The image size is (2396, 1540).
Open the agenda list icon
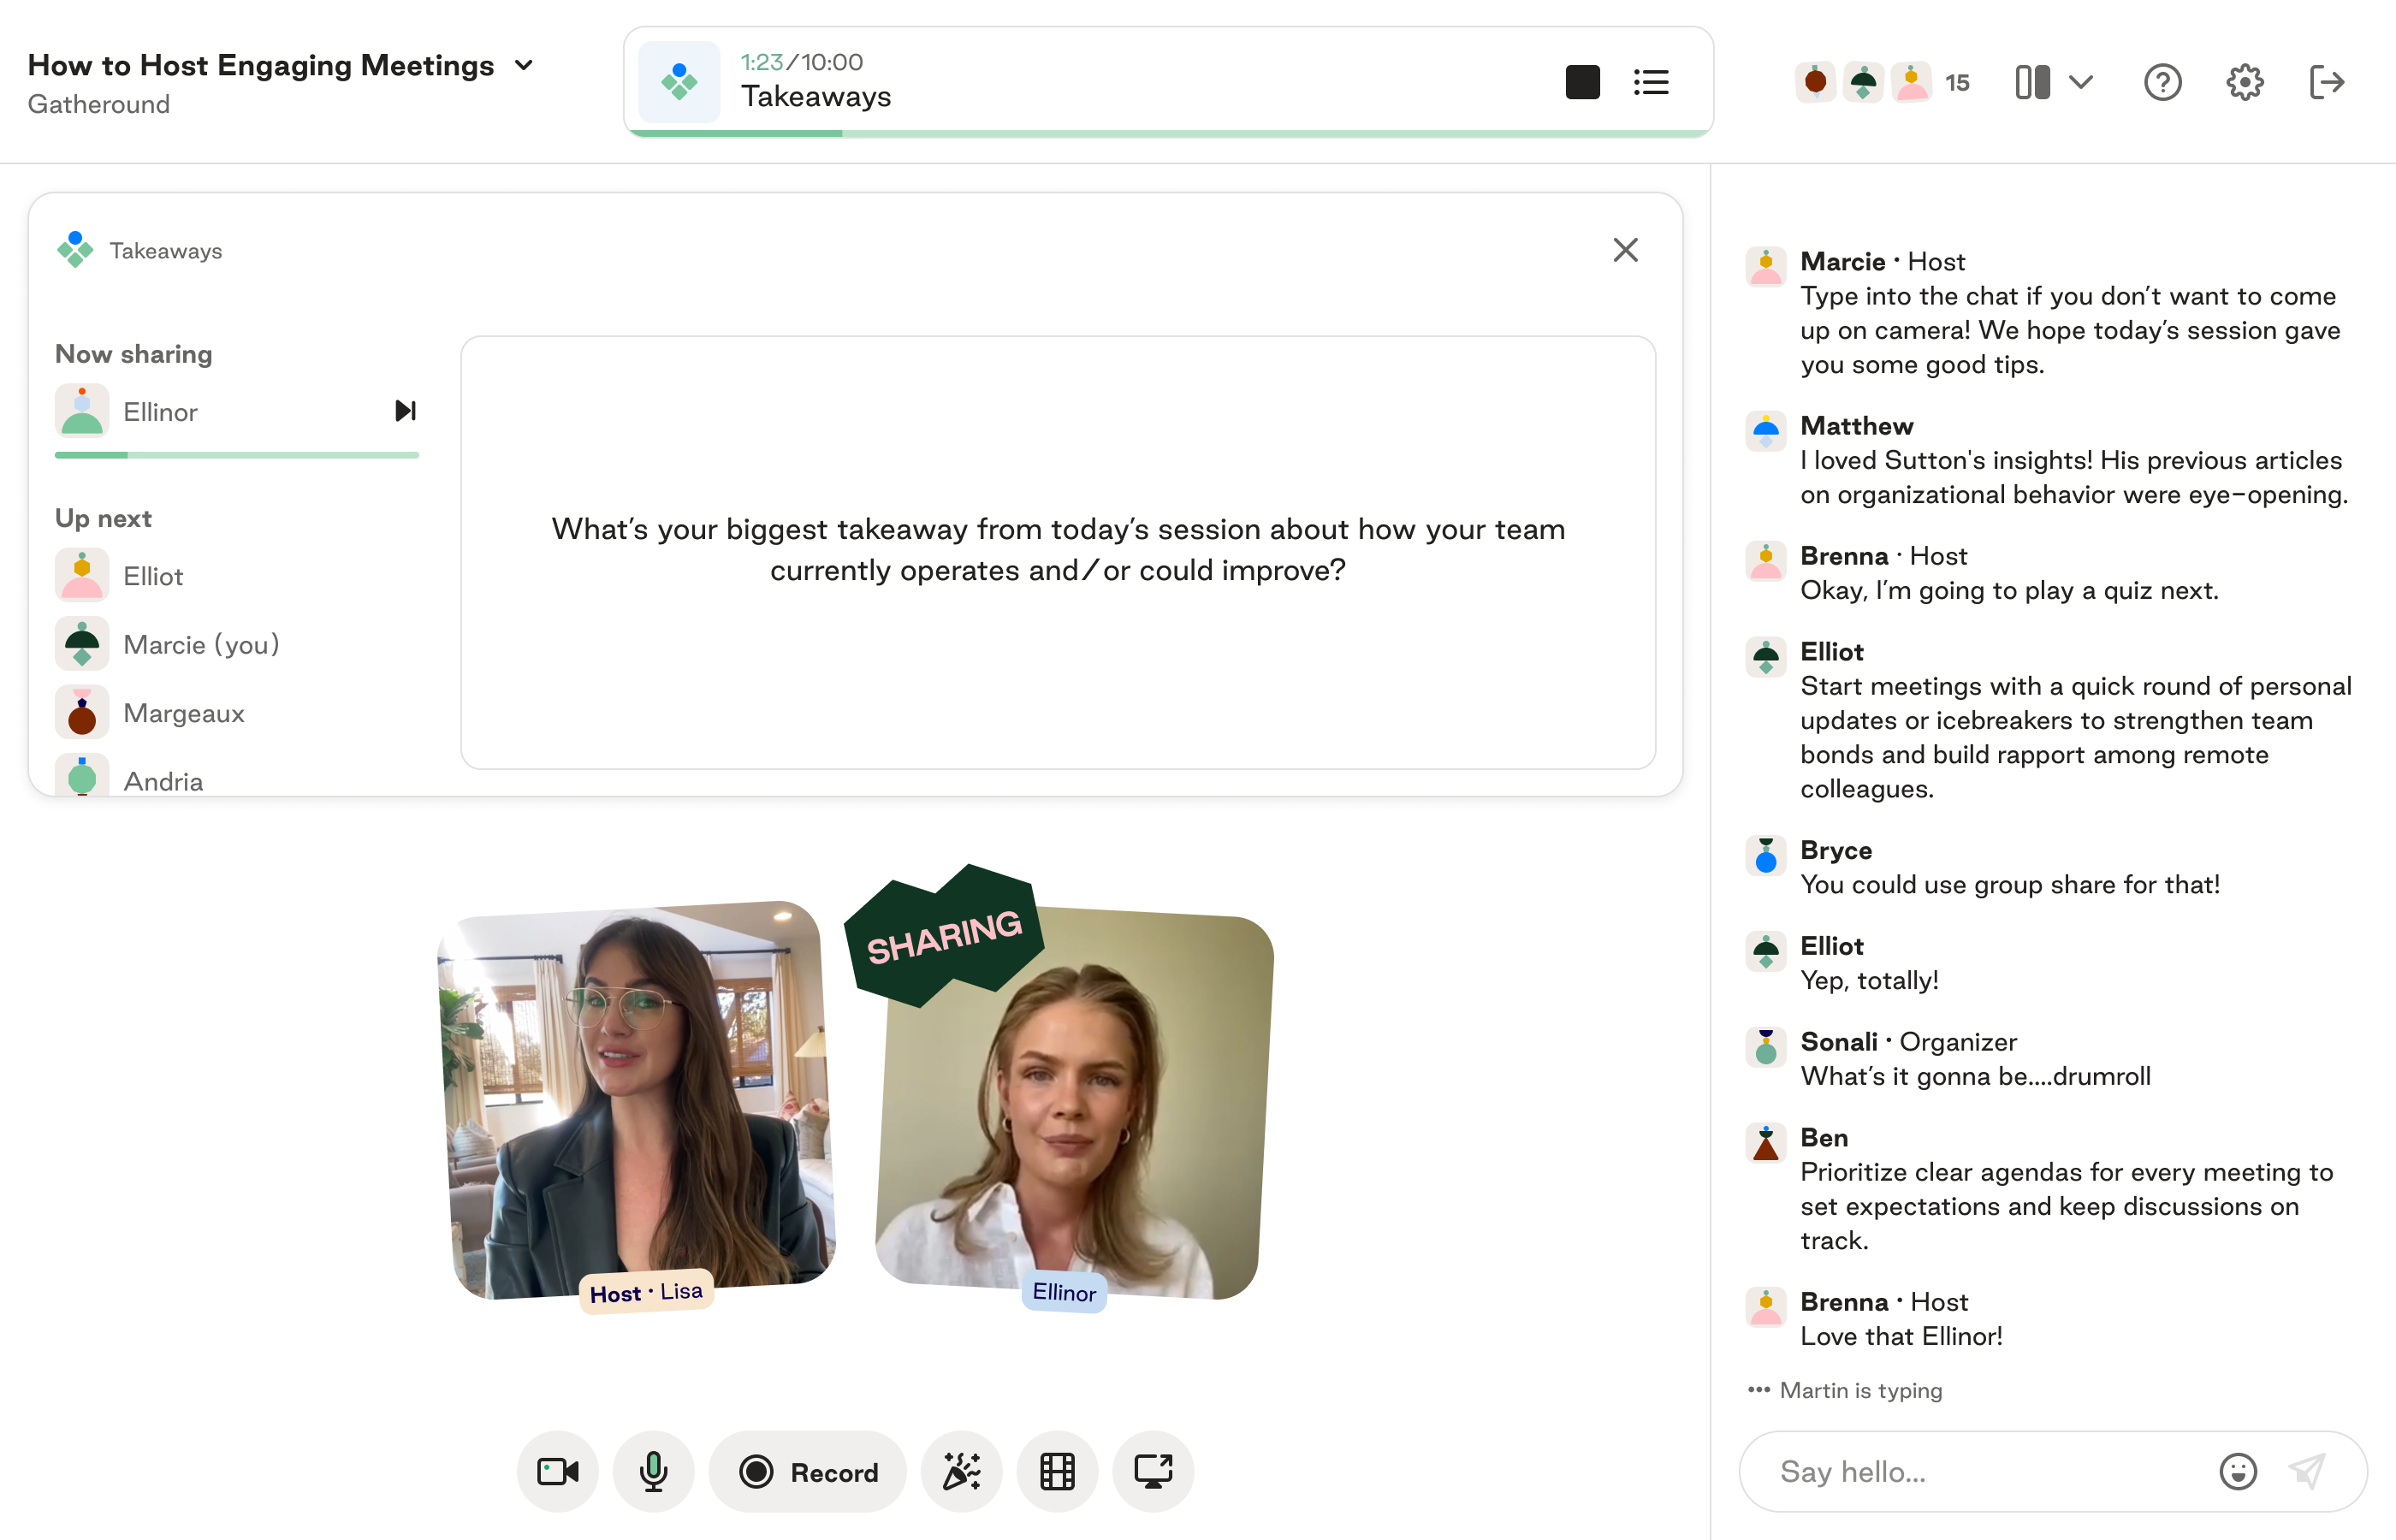(1651, 82)
